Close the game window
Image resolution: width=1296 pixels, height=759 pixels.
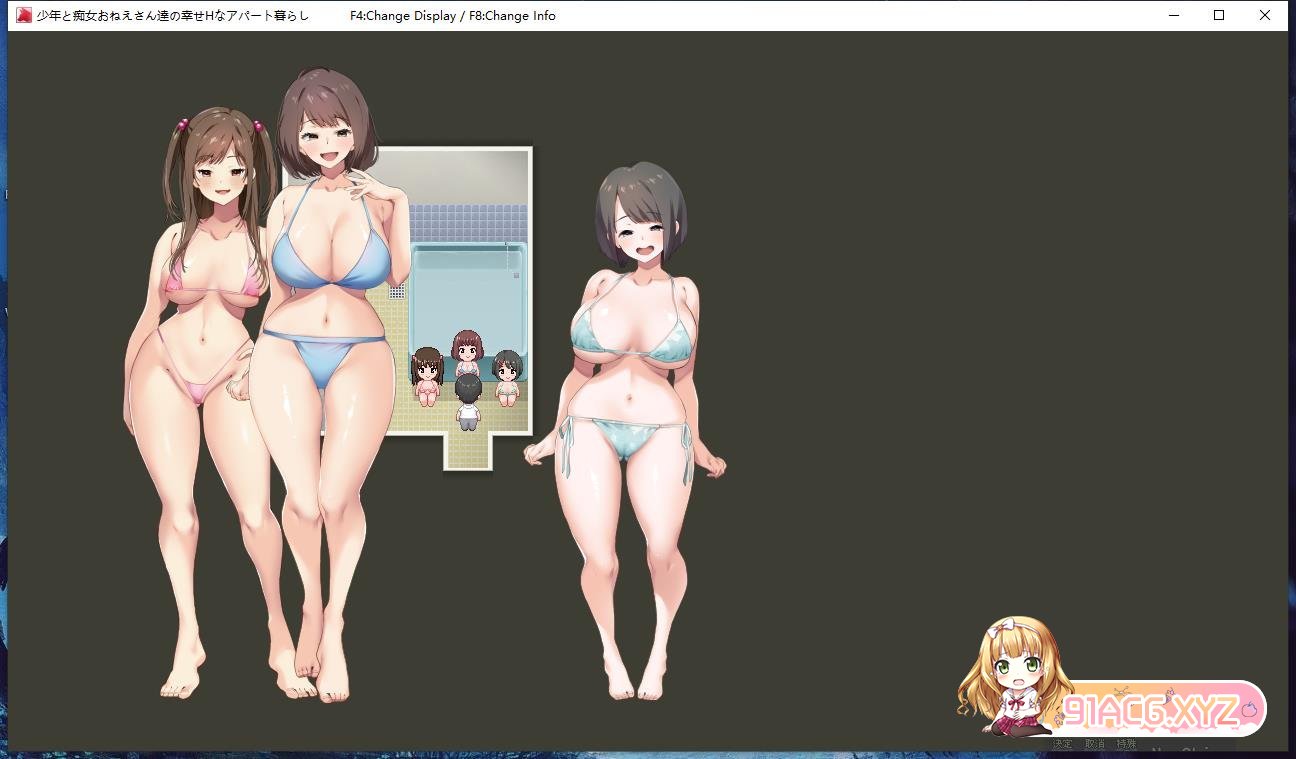click(1265, 15)
